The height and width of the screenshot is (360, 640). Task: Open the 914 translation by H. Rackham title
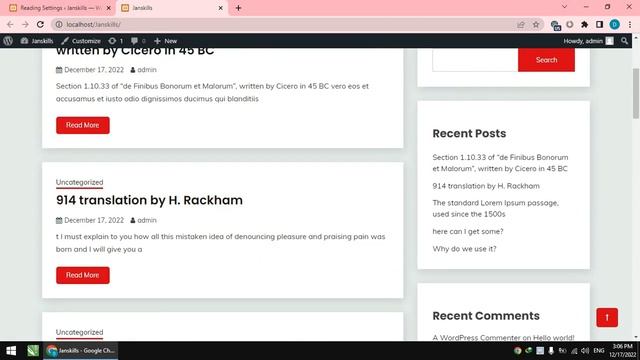149,200
